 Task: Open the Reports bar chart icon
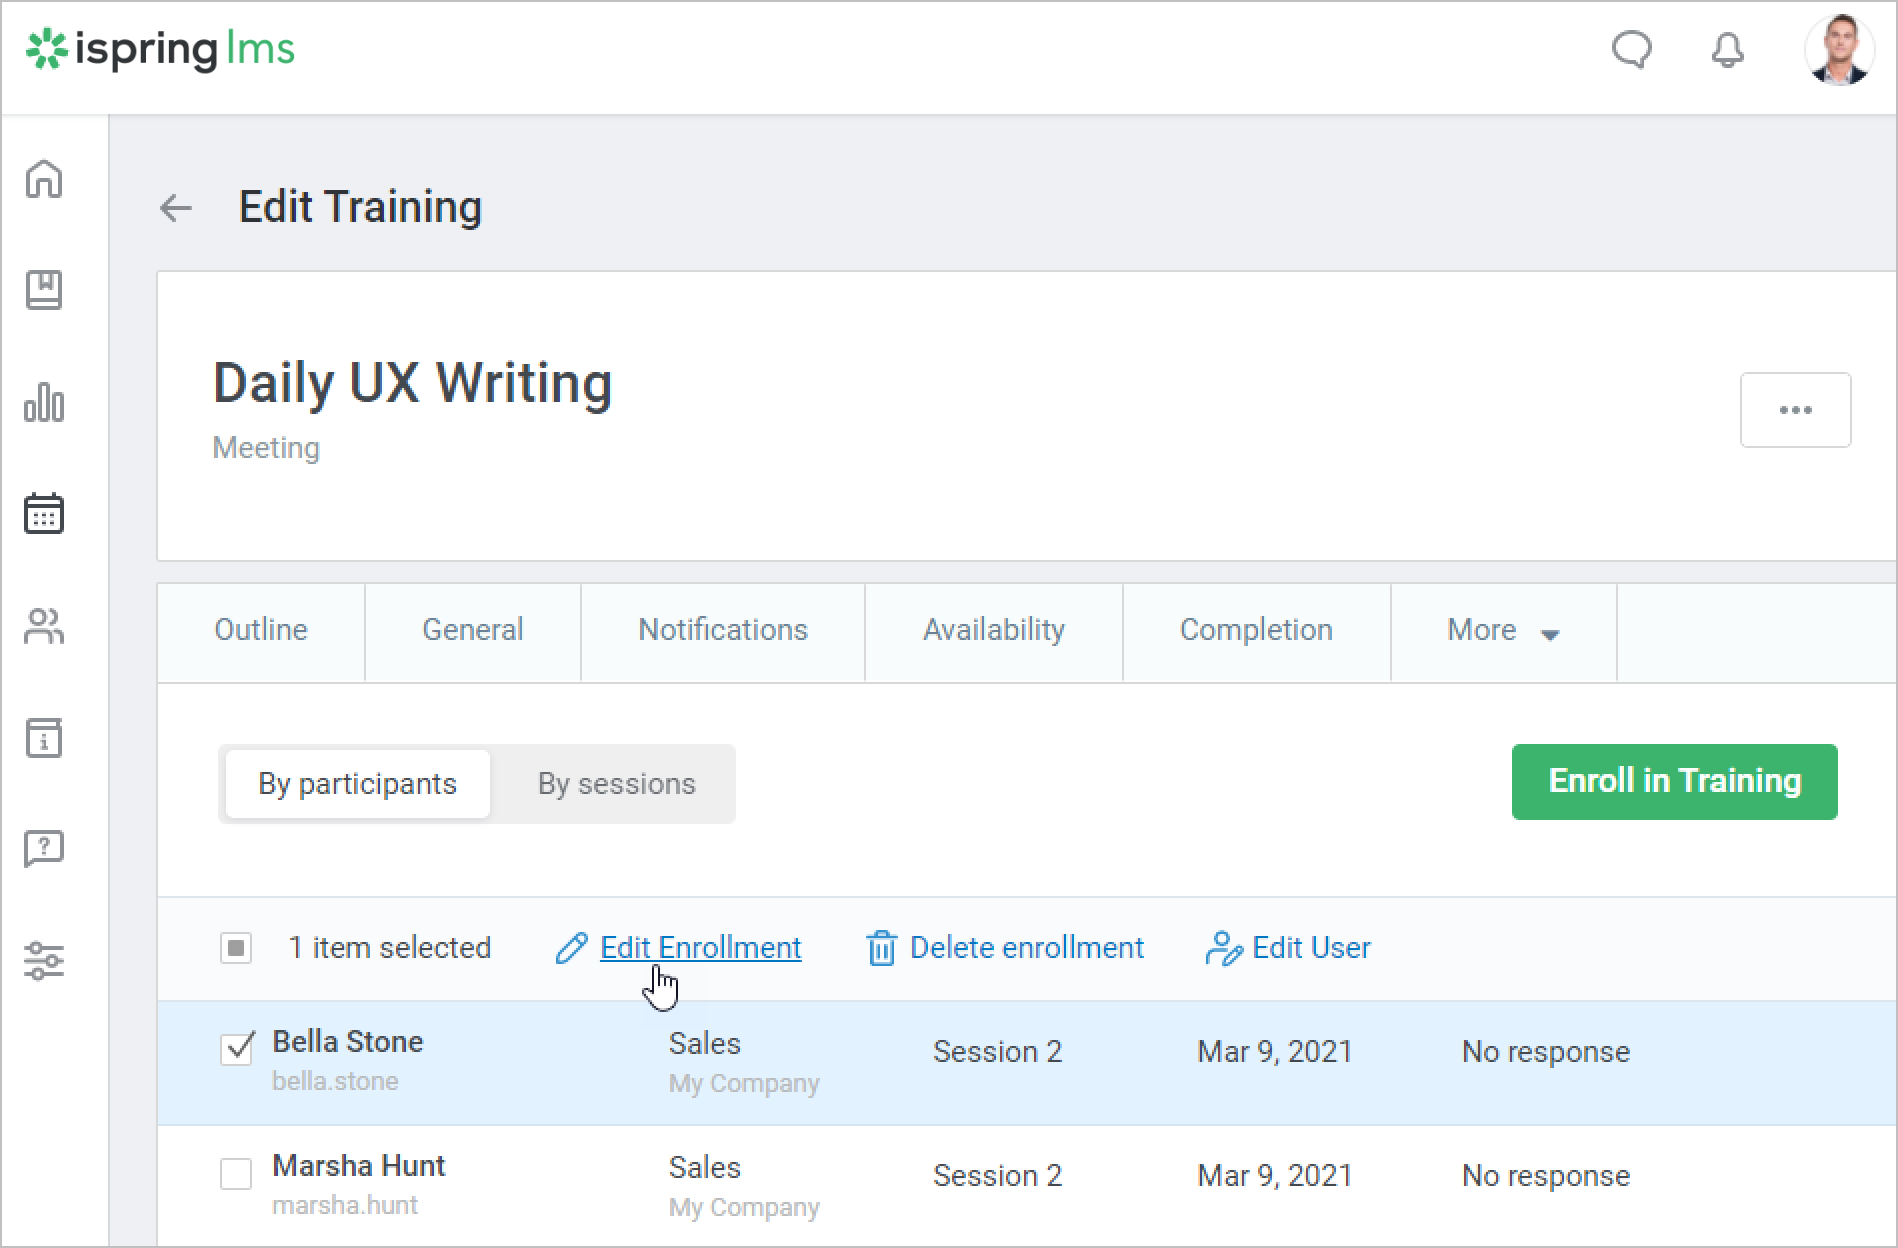point(44,403)
